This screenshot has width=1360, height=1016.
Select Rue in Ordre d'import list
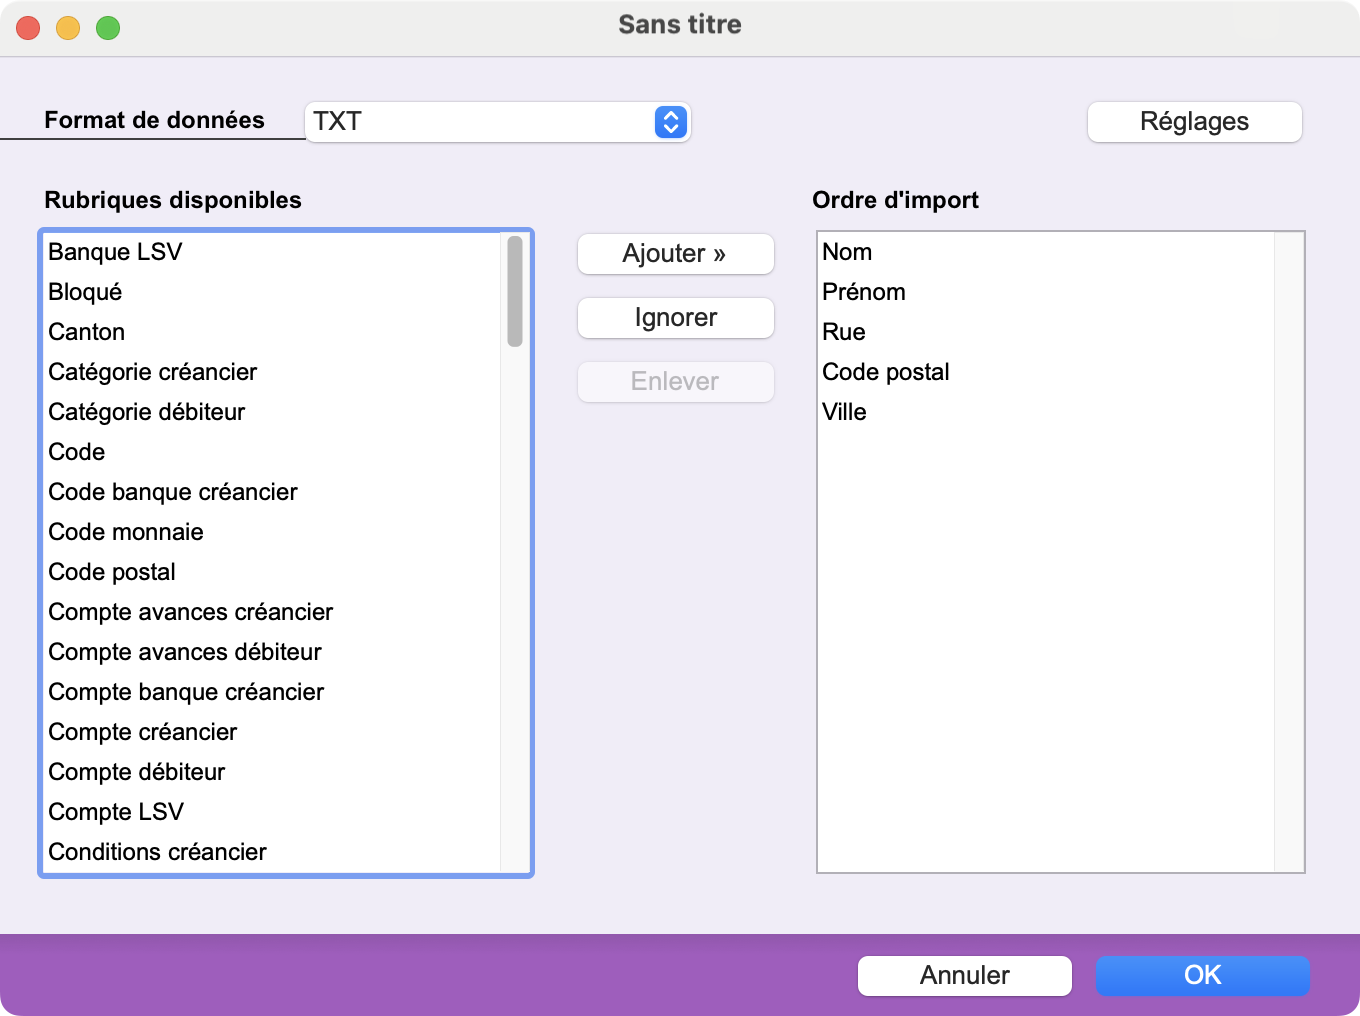(x=1046, y=332)
